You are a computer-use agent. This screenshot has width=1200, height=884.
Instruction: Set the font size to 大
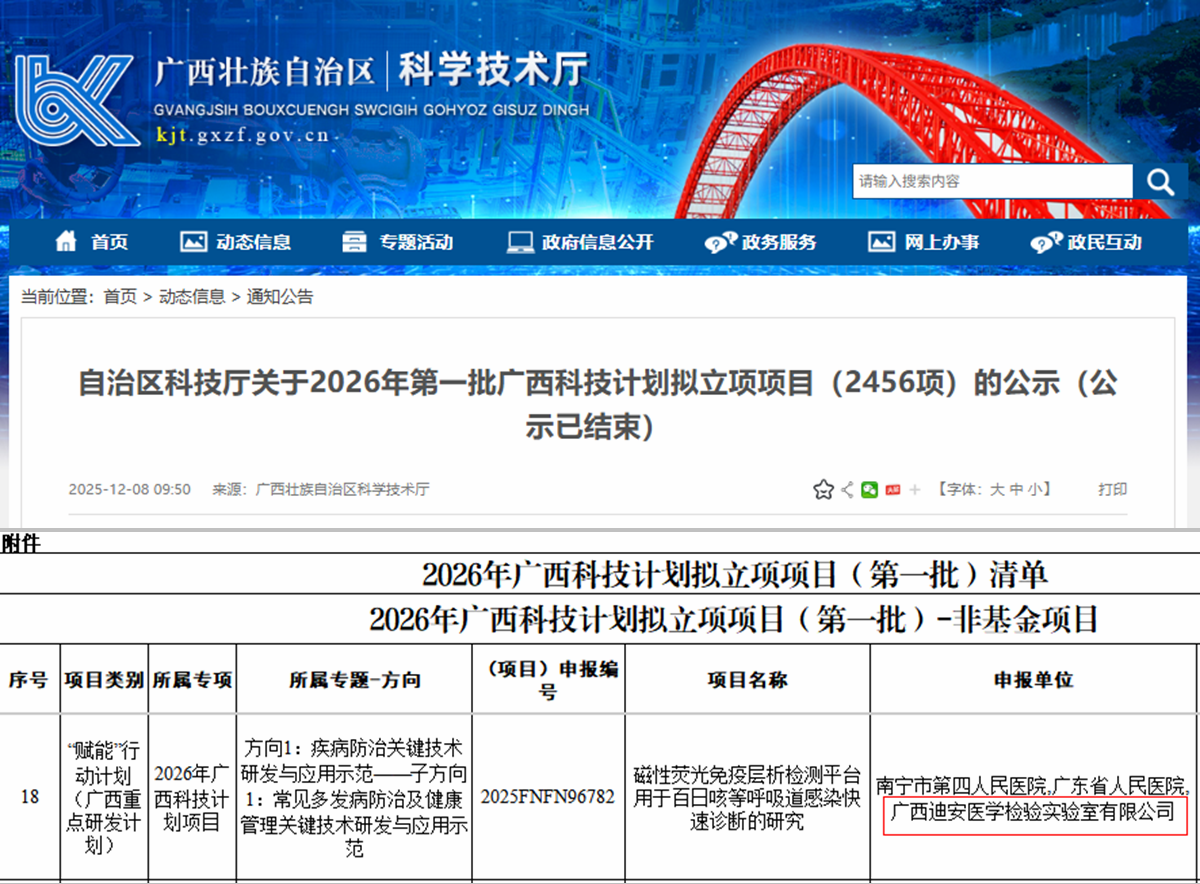tap(997, 490)
